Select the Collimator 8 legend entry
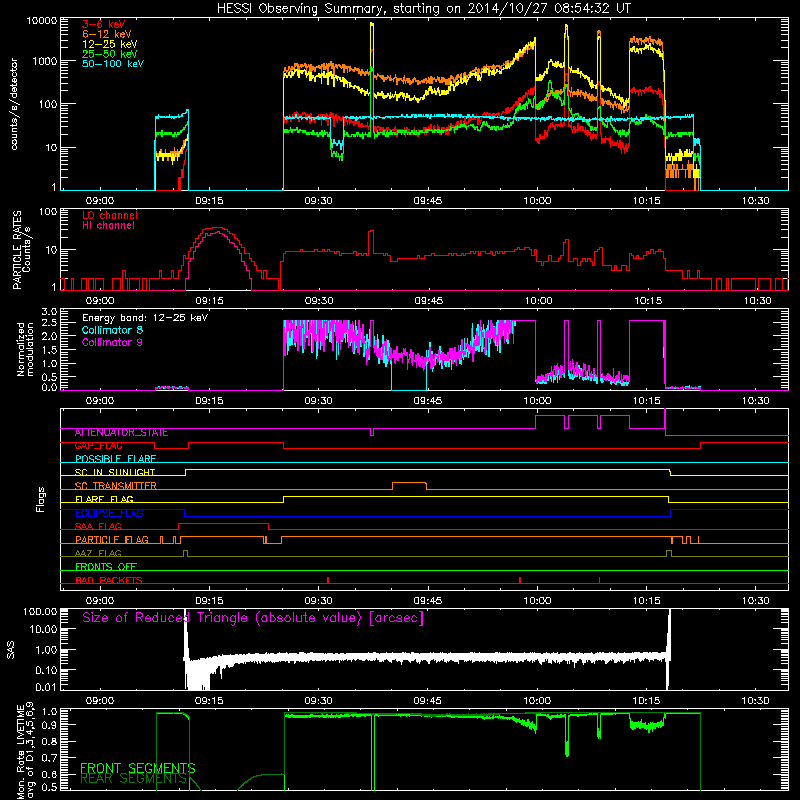 (112, 330)
